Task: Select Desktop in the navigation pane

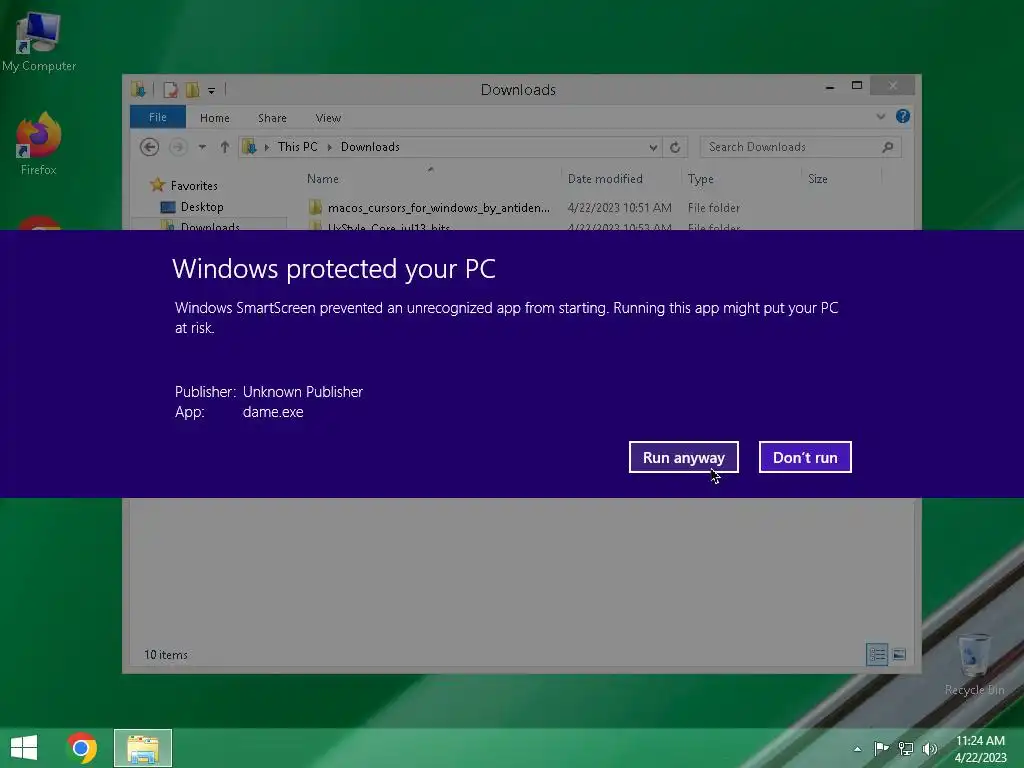Action: 202,207
